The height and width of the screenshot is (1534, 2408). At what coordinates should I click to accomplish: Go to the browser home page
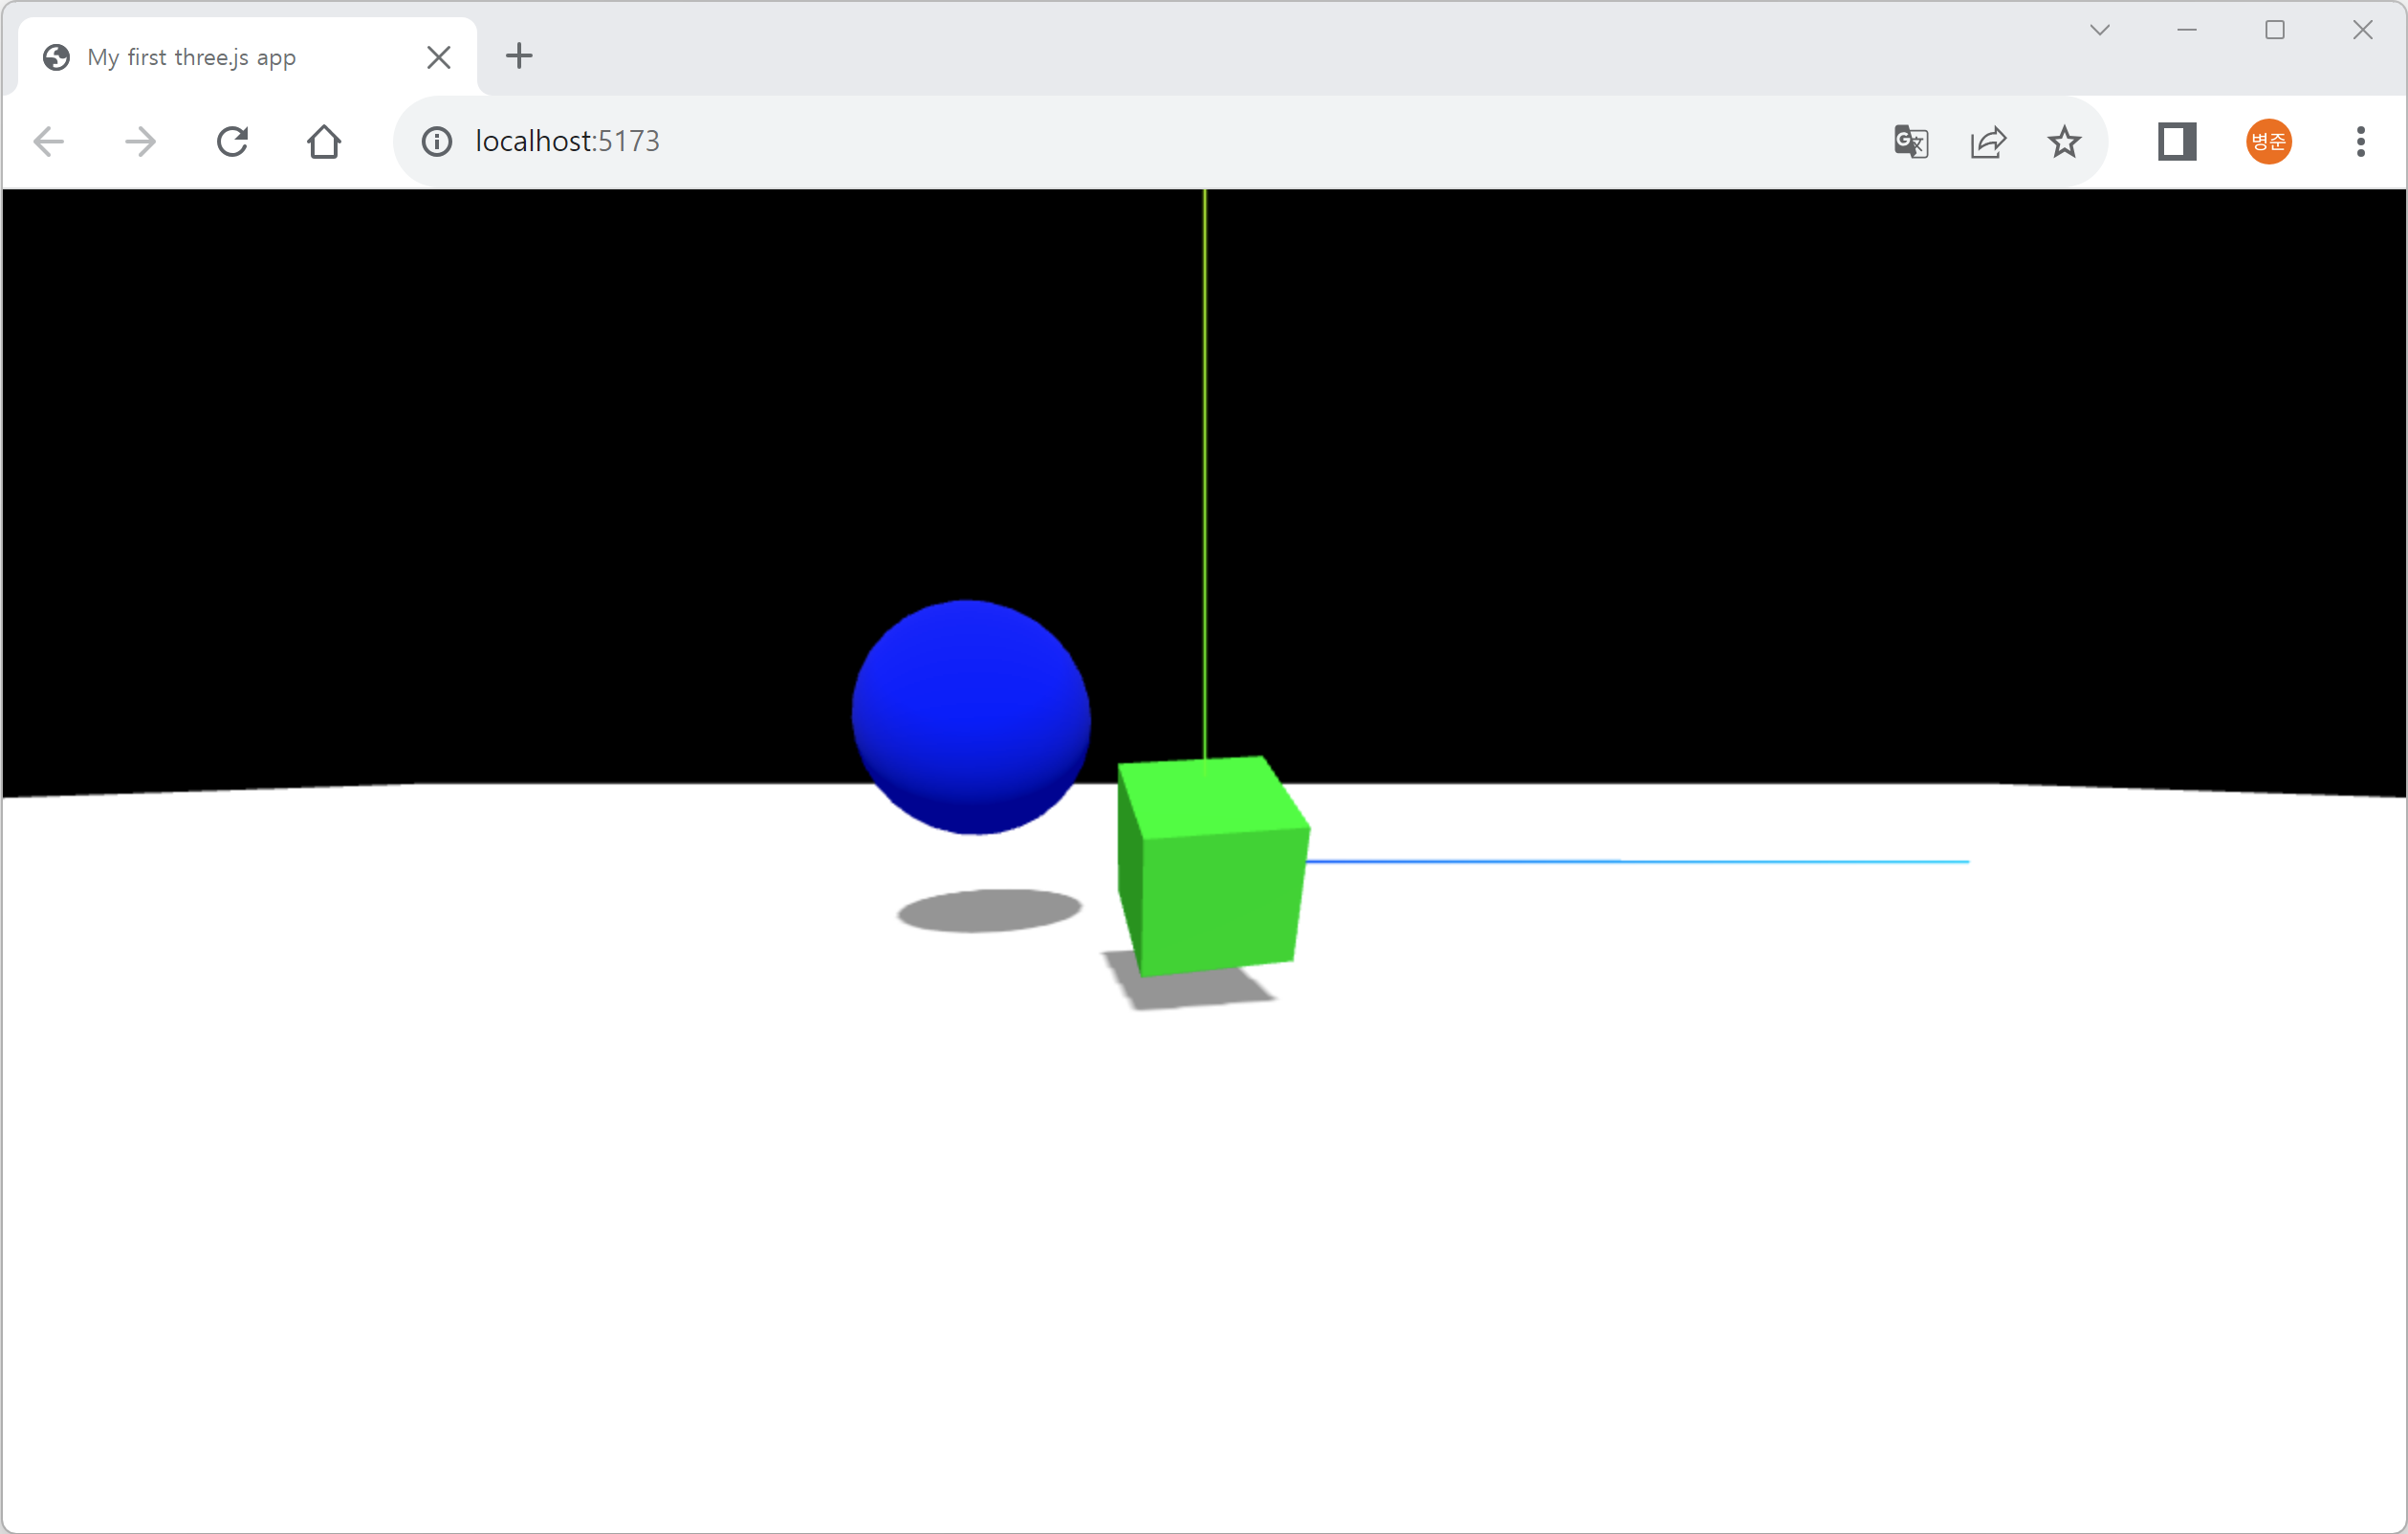324,142
